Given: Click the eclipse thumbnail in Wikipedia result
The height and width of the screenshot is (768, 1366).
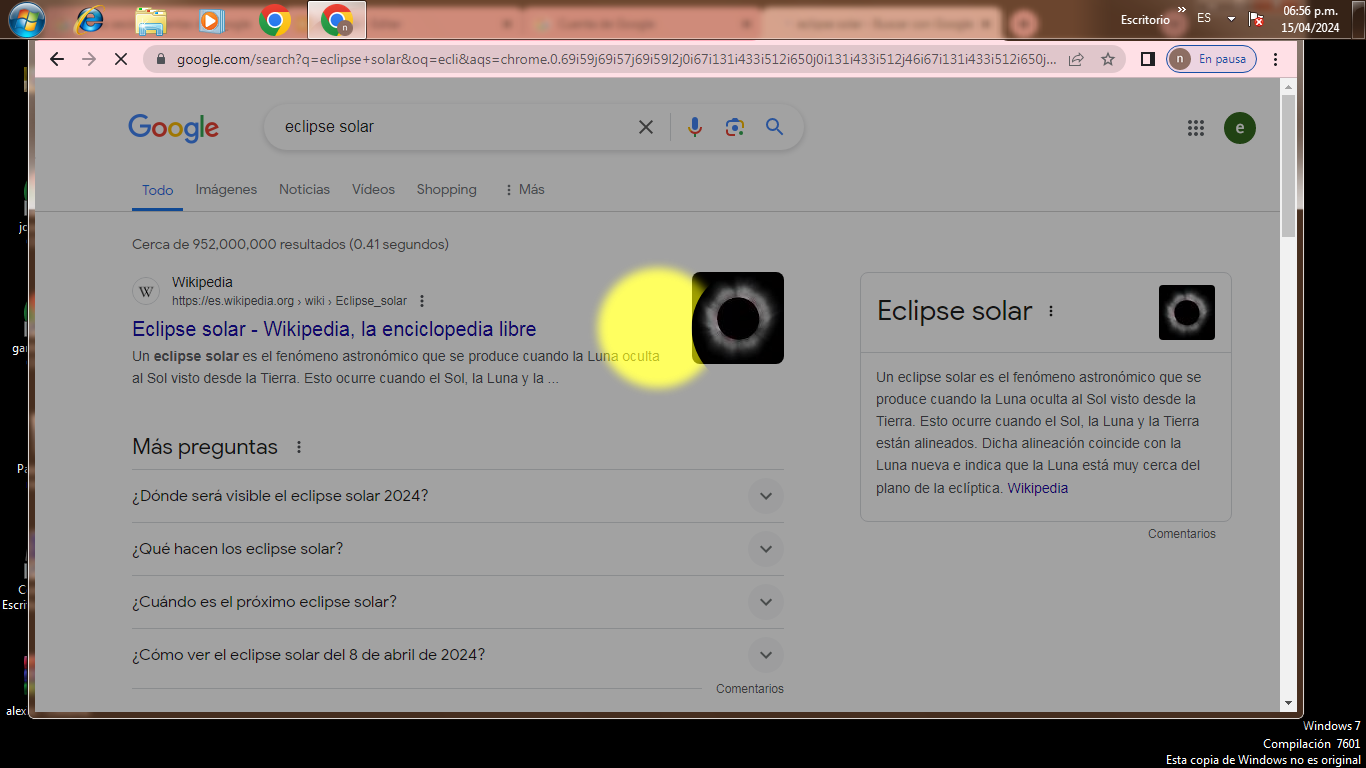Looking at the screenshot, I should click(738, 318).
